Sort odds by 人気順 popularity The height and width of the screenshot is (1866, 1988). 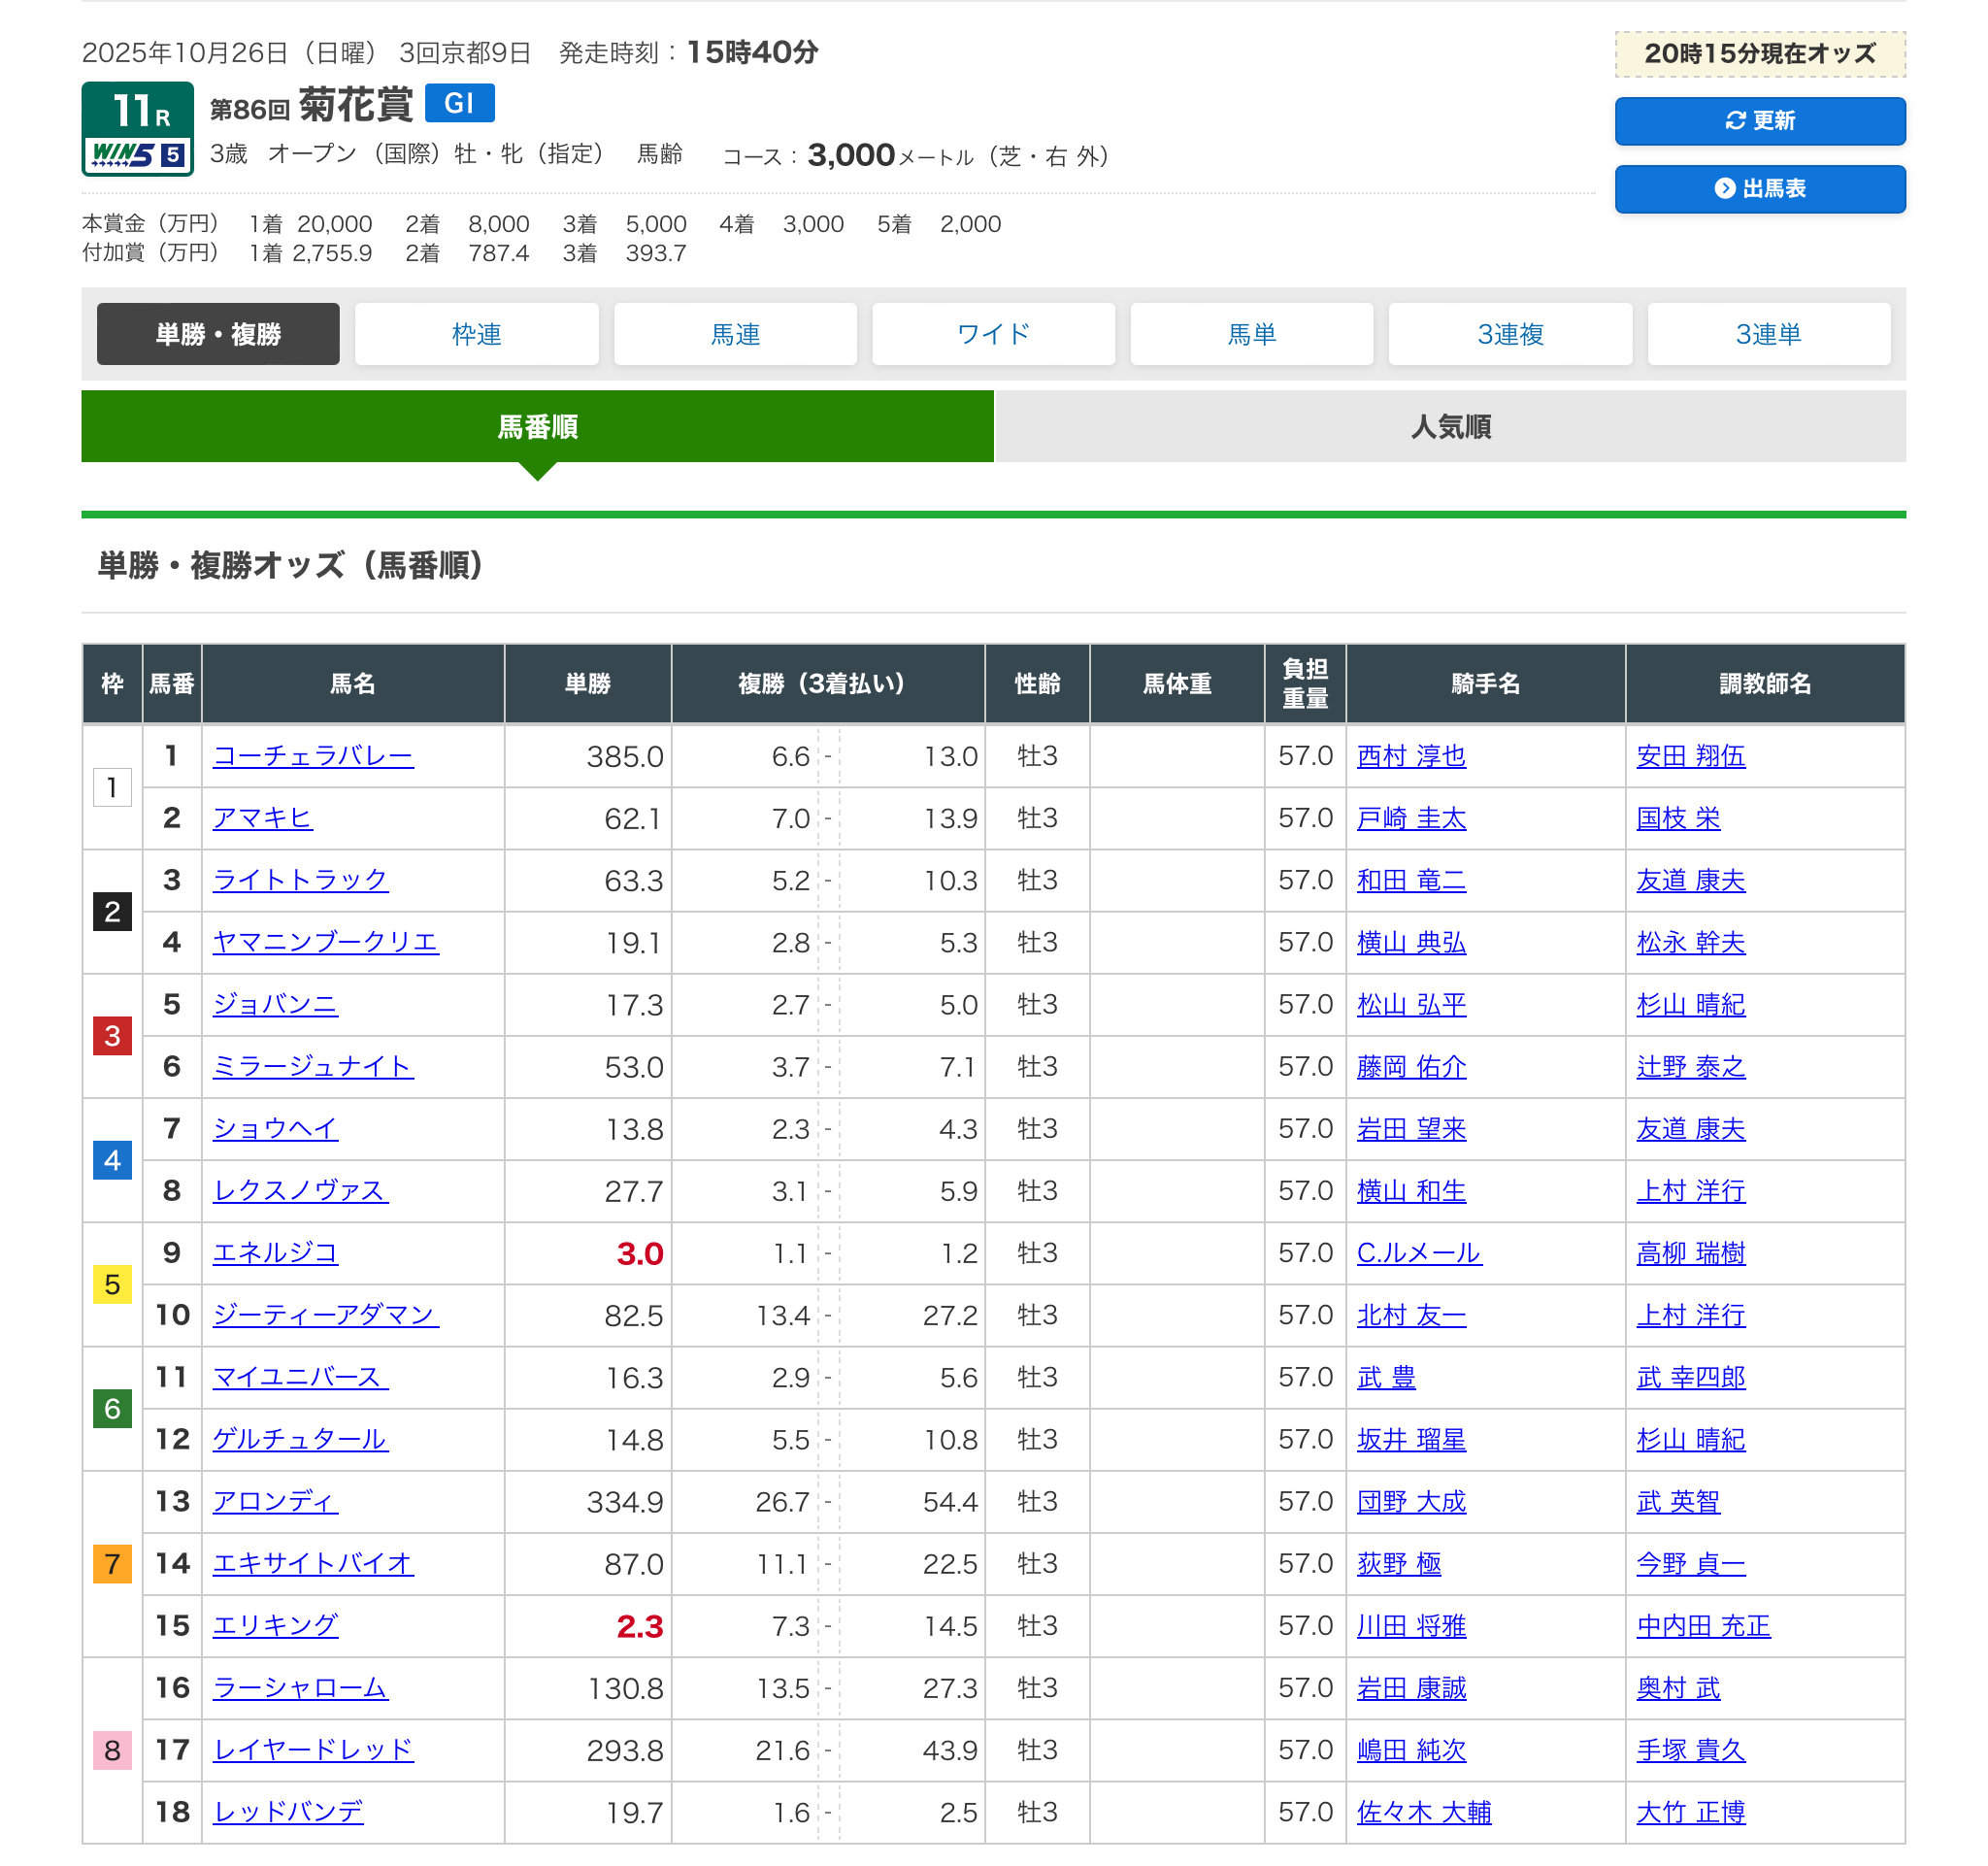[1450, 427]
